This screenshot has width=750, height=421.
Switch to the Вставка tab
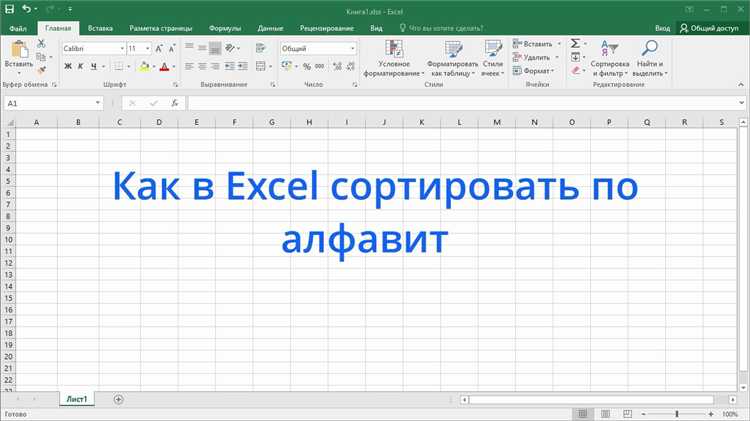(x=100, y=28)
